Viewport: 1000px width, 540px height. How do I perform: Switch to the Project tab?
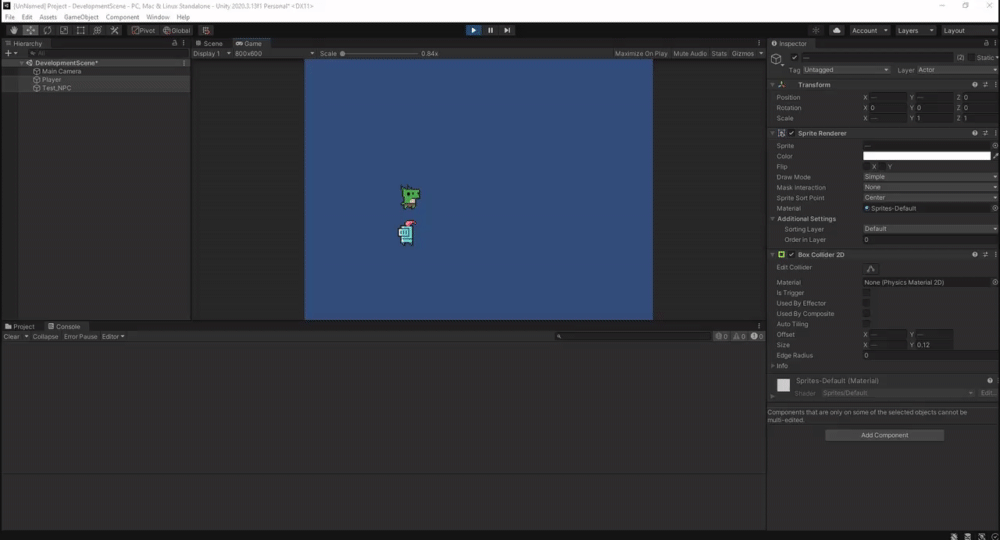point(20,326)
